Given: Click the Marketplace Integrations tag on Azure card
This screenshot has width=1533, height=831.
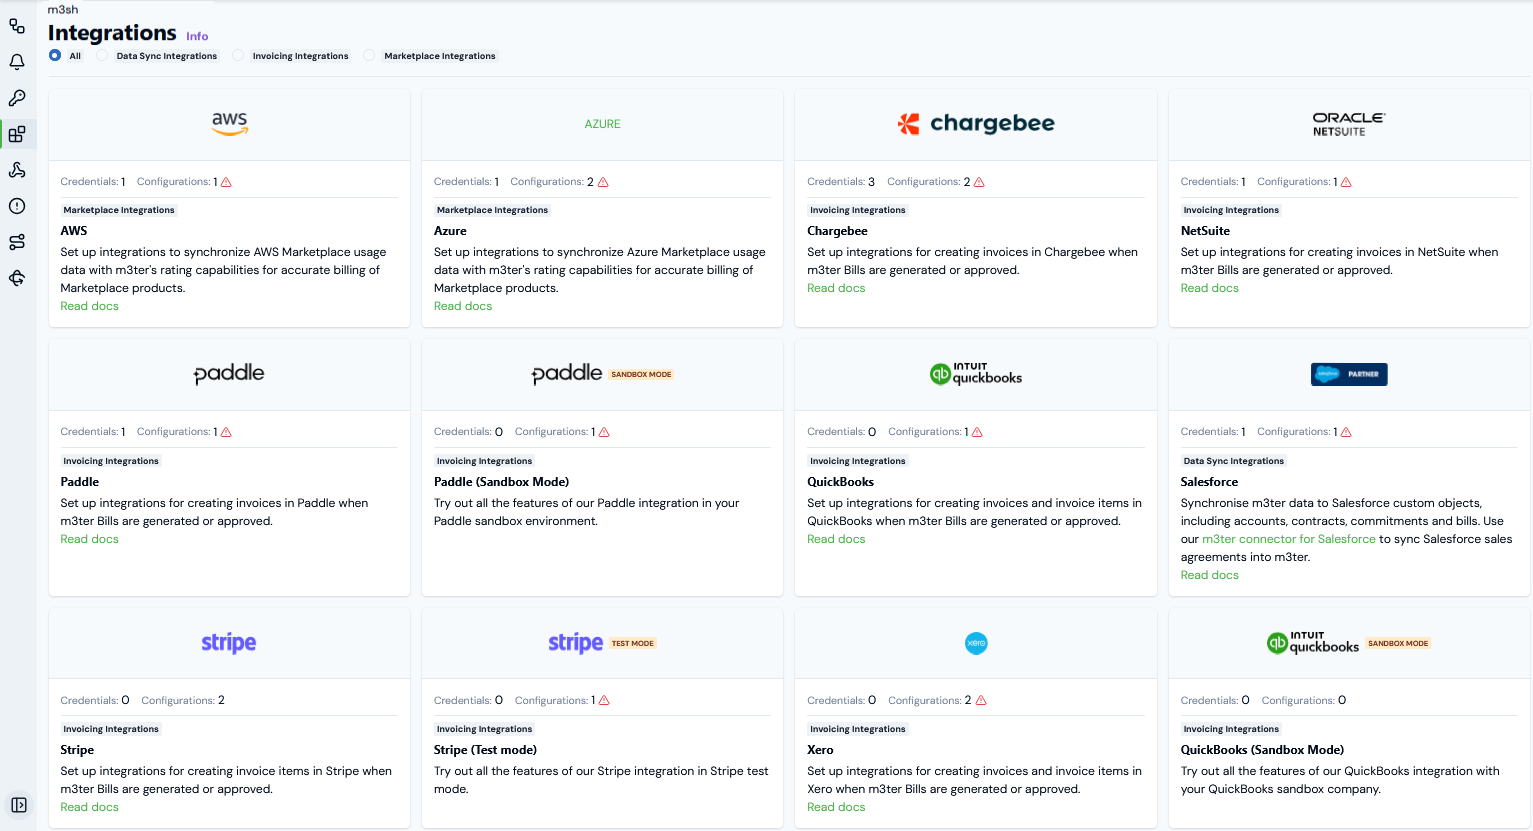Looking at the screenshot, I should (x=492, y=210).
